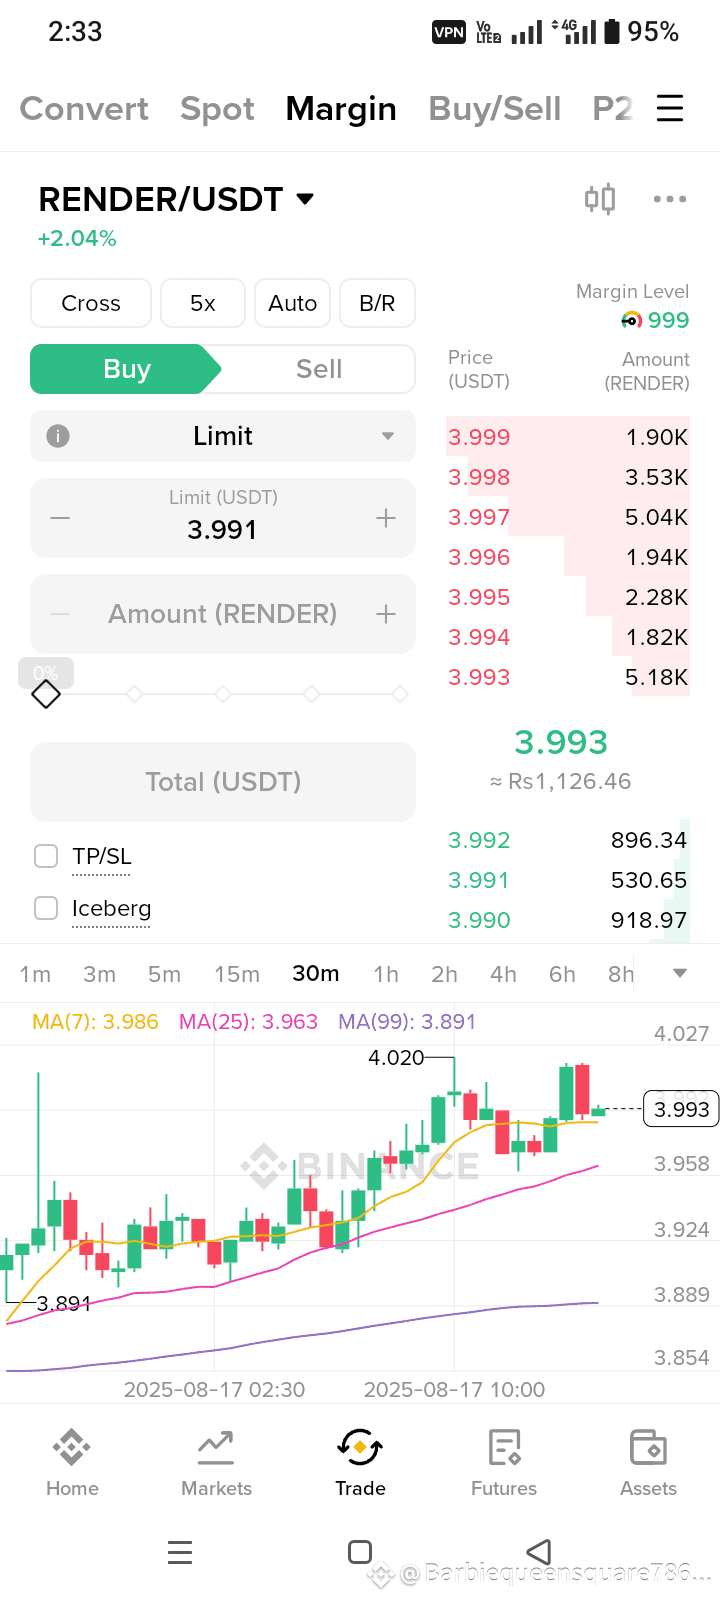Select ask price 3.994 in order book
The width and height of the screenshot is (720, 1600).
click(x=479, y=637)
